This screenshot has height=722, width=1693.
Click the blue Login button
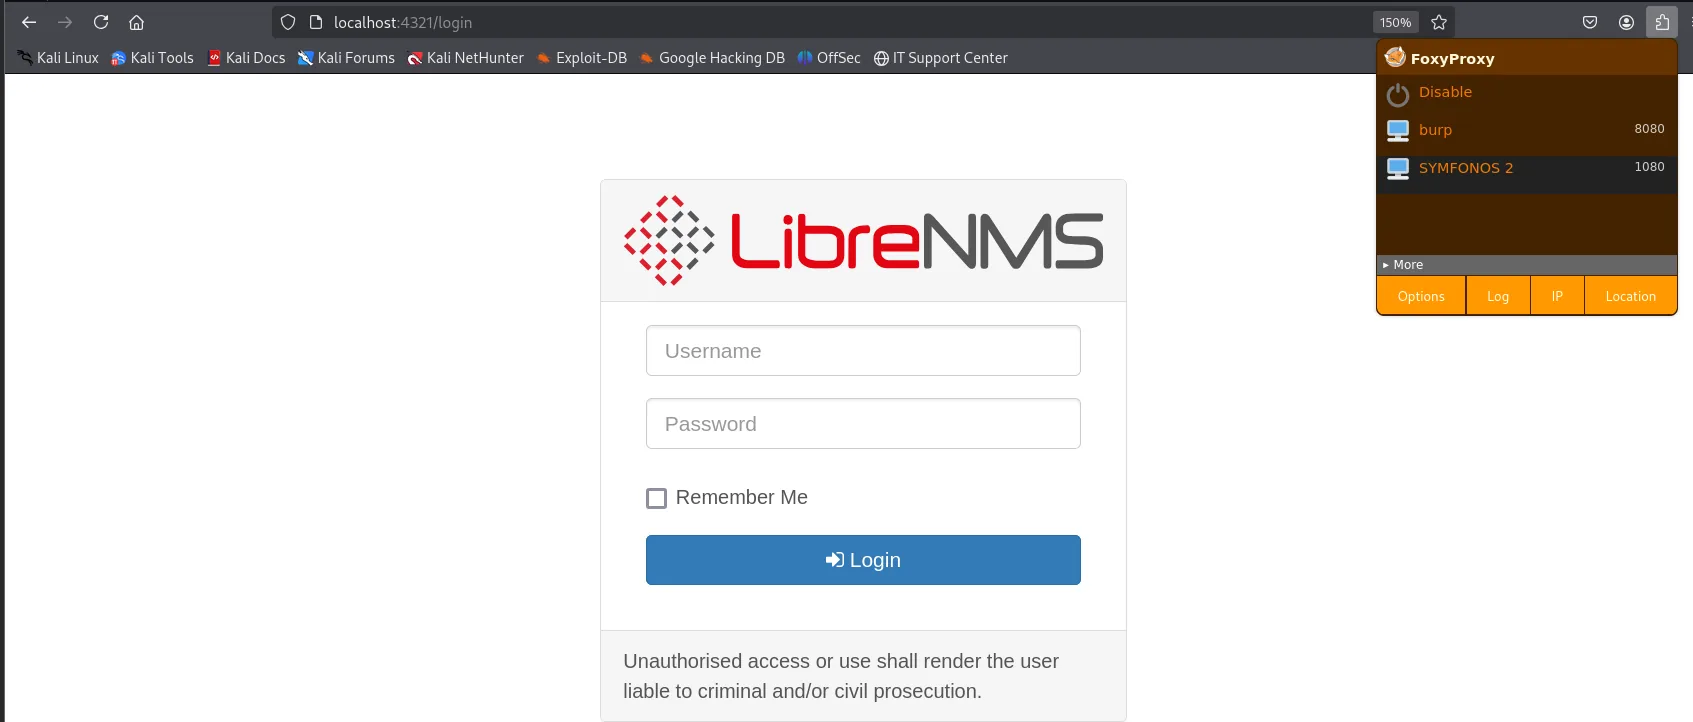click(x=863, y=560)
